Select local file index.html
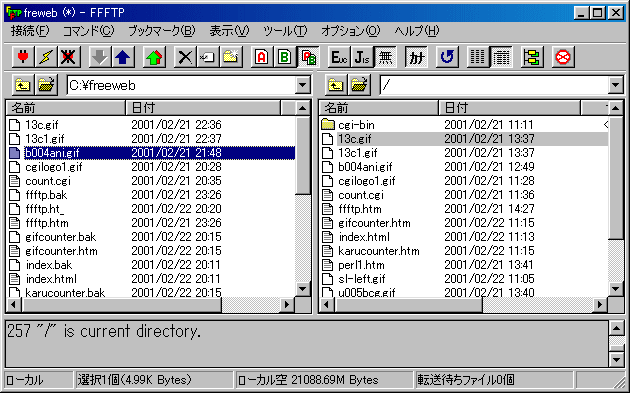Viewport: 630px width, 393px height. point(51,279)
